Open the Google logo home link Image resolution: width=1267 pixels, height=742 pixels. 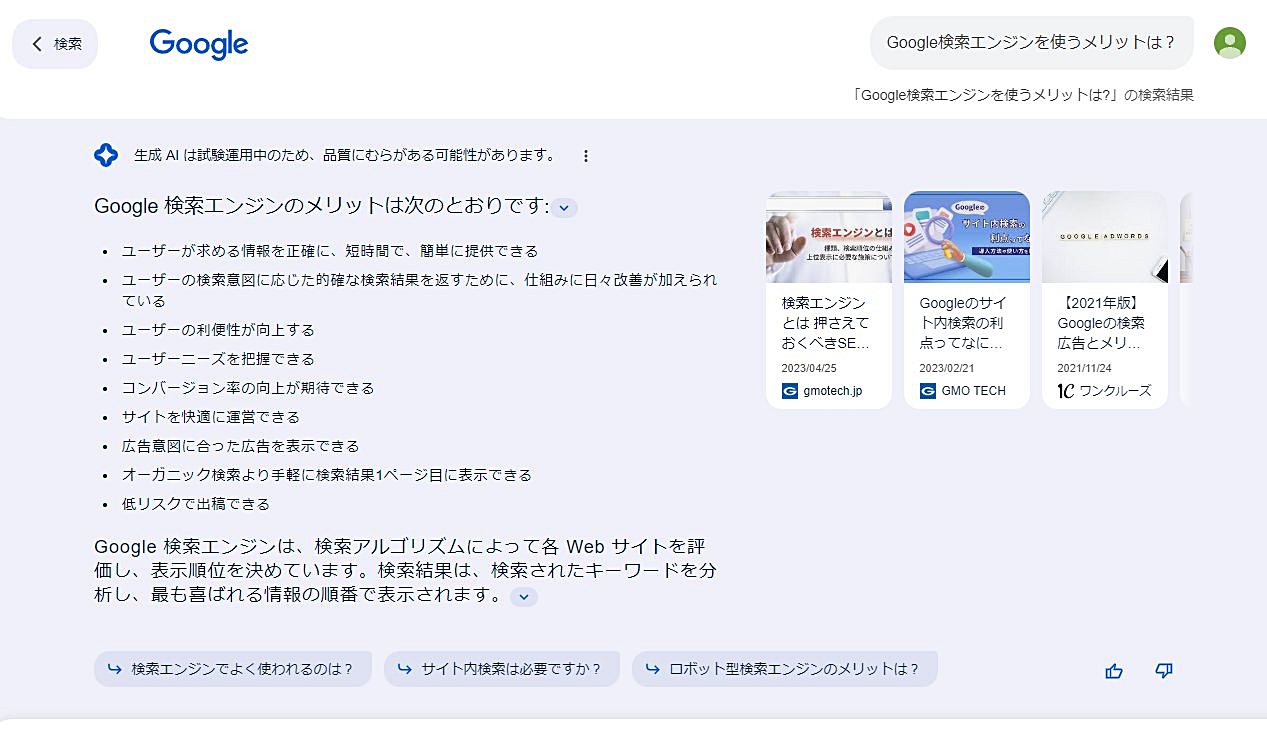tap(199, 44)
